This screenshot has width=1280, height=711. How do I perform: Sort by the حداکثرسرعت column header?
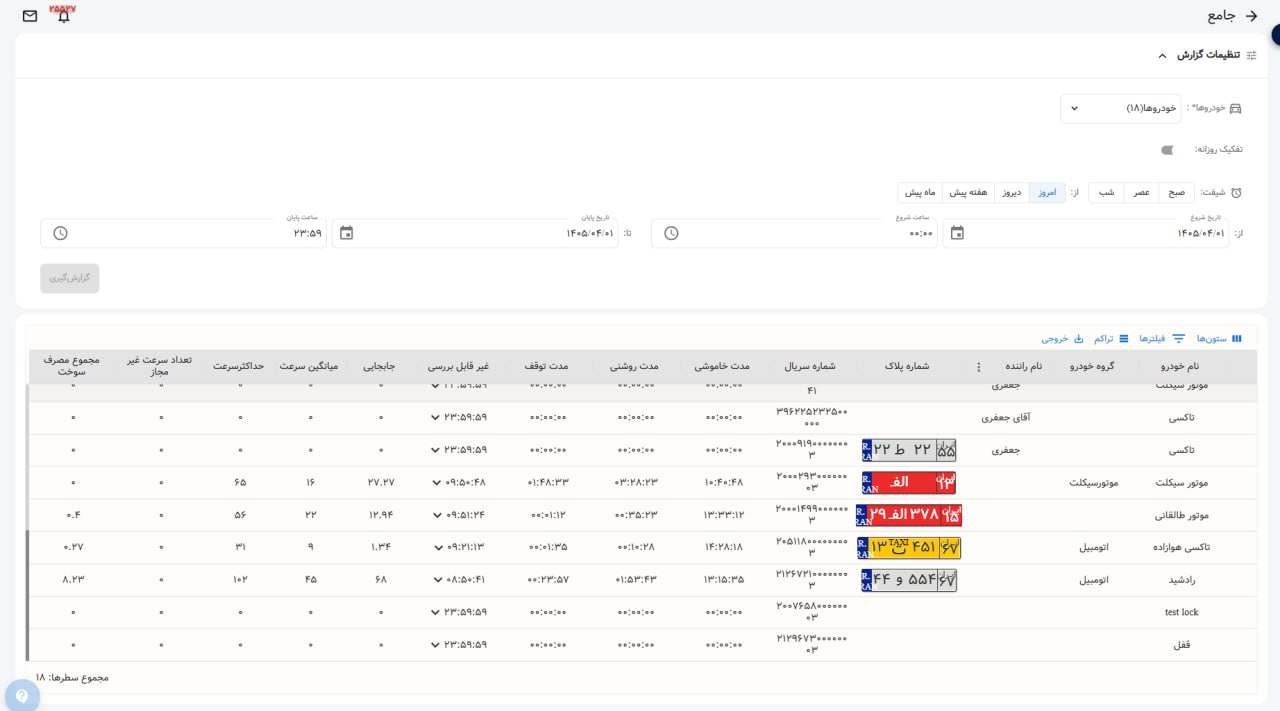pyautogui.click(x=240, y=366)
